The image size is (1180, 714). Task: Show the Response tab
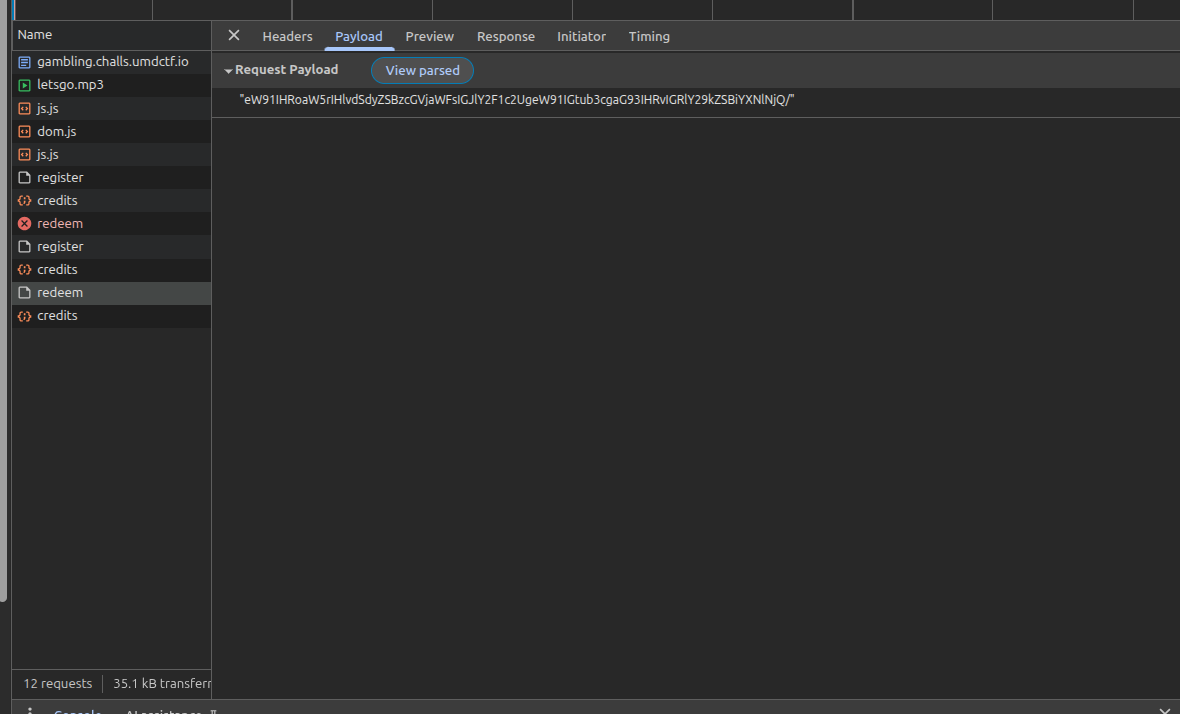tap(505, 36)
